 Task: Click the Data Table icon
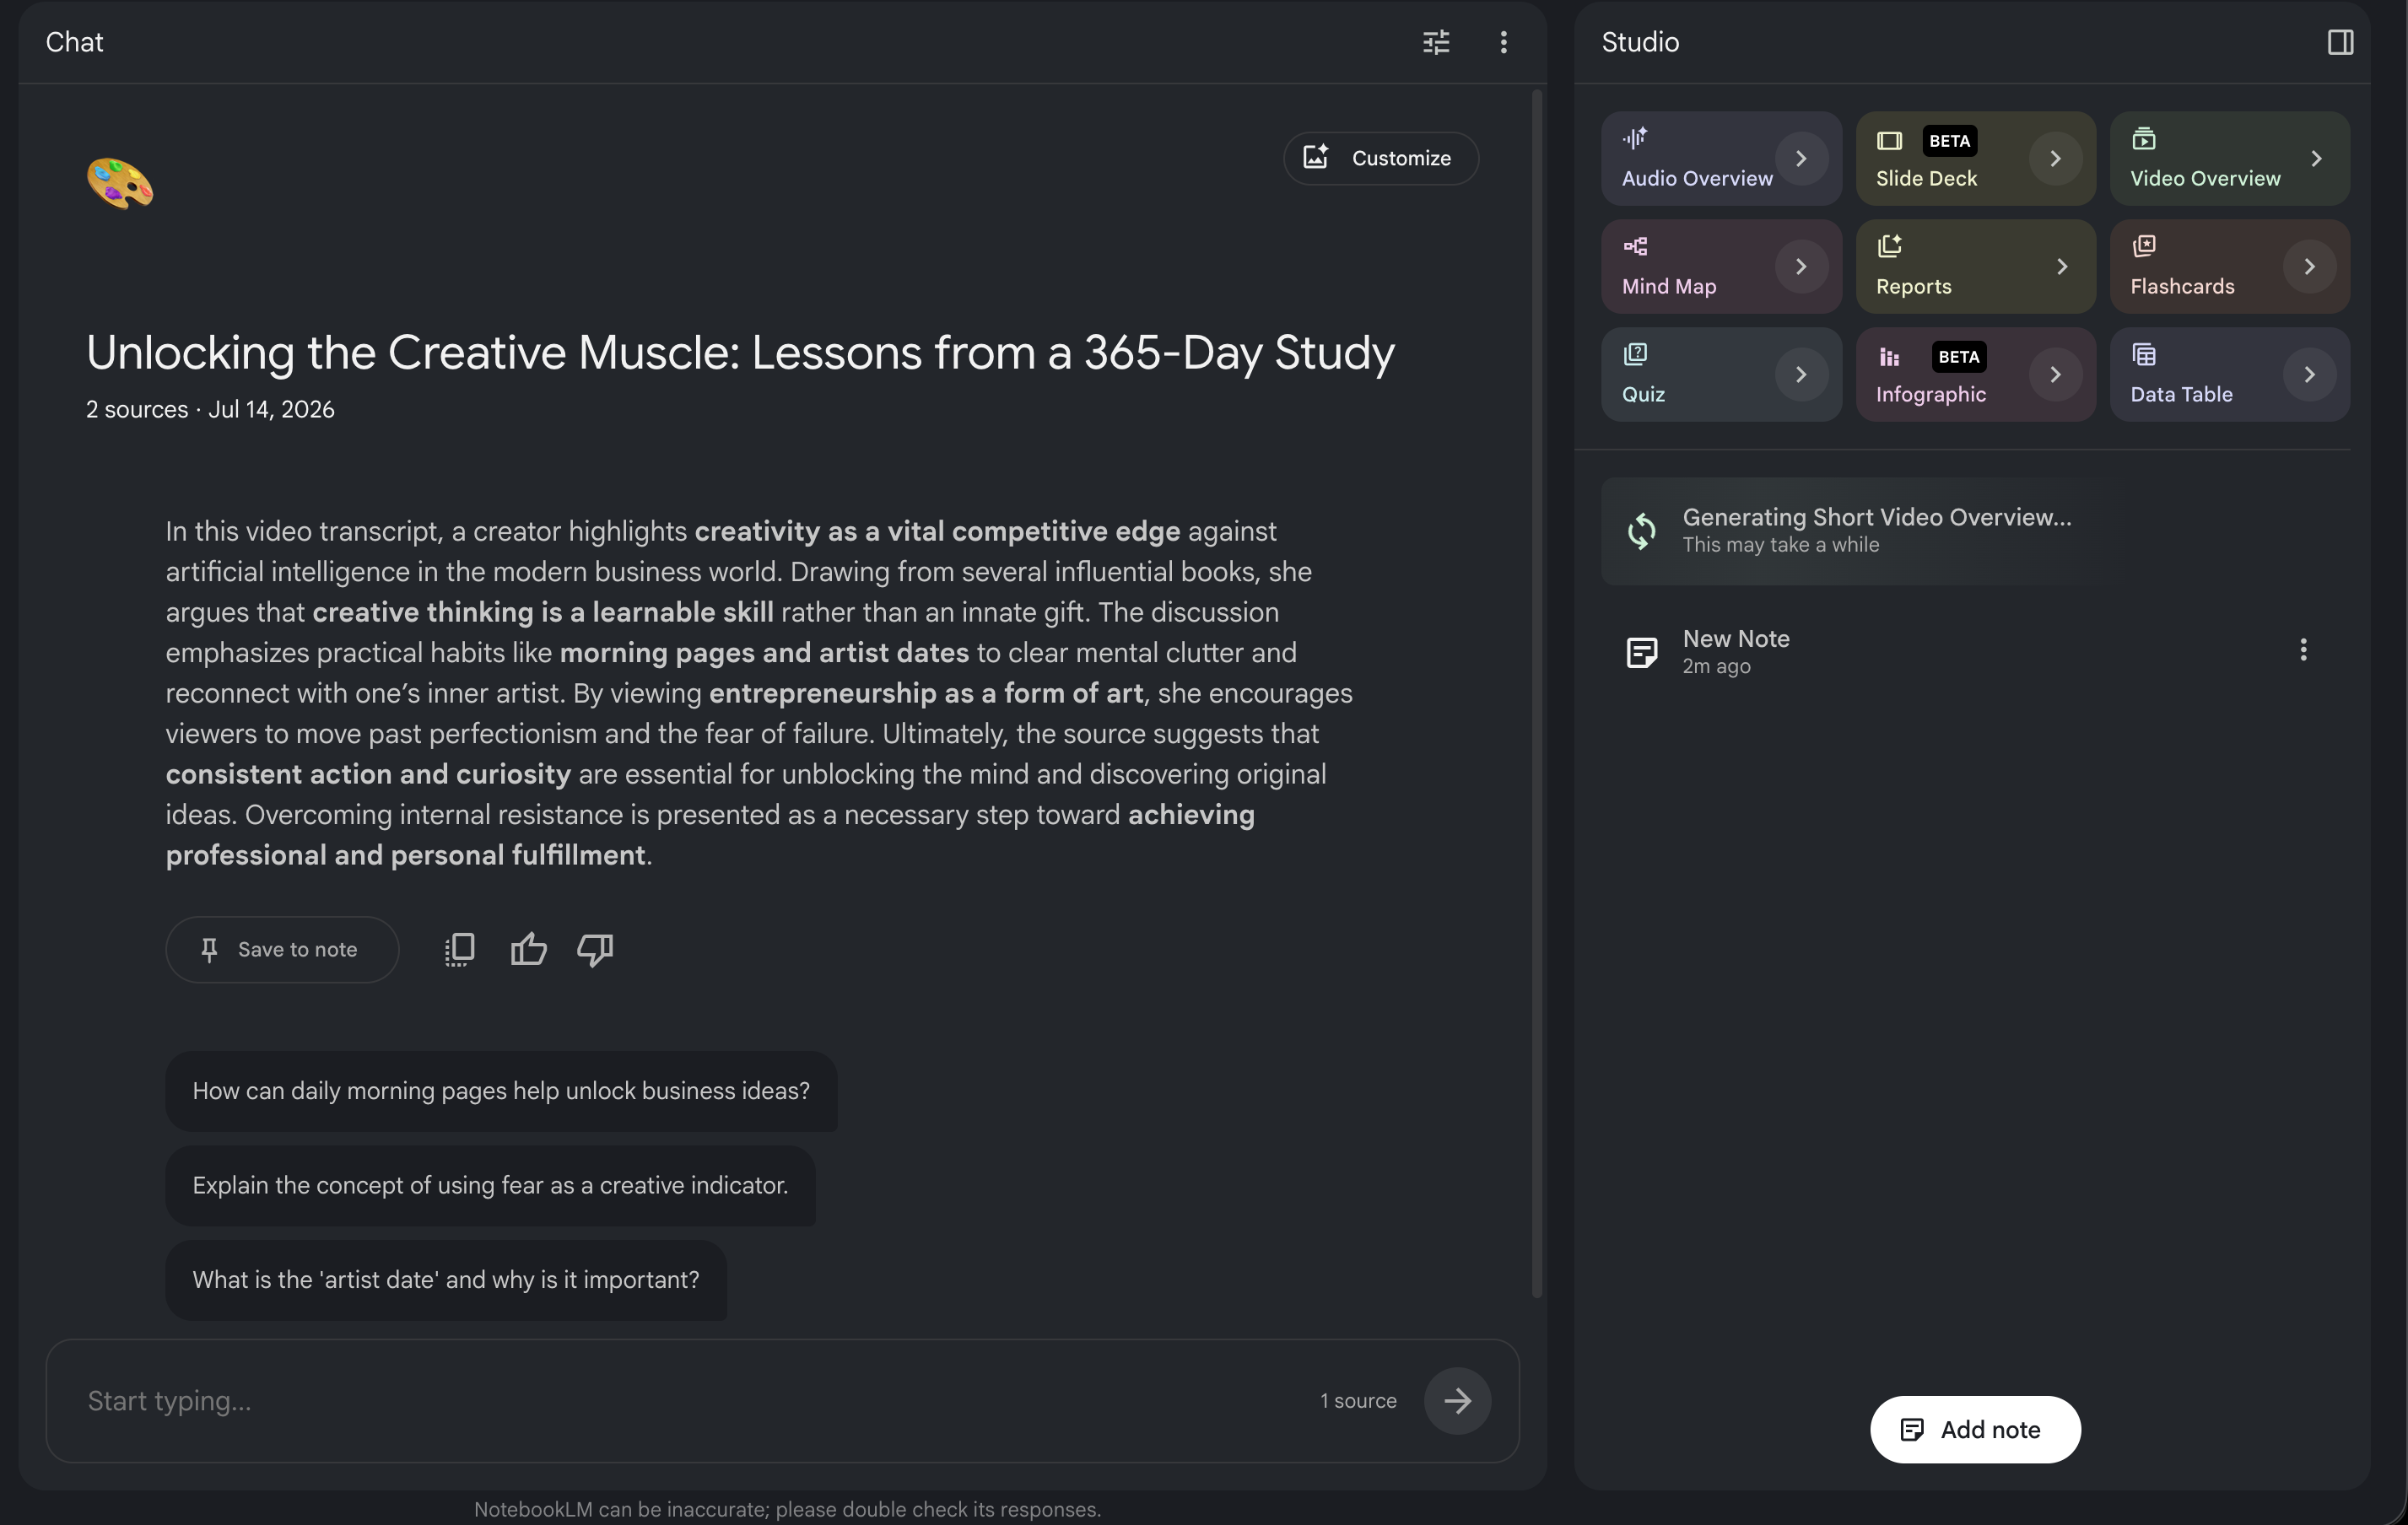point(2144,354)
